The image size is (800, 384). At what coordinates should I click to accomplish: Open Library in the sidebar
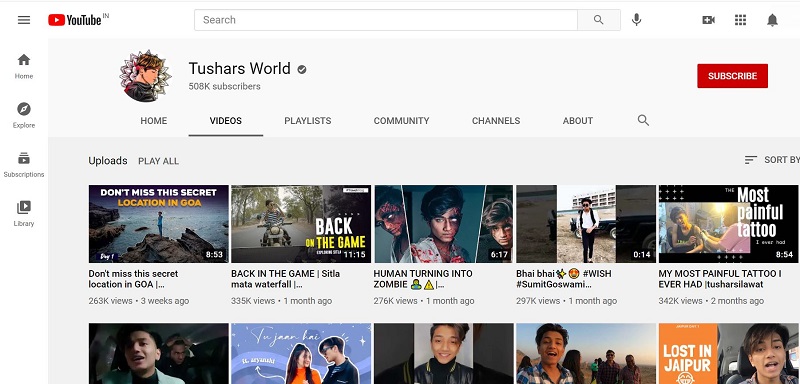24,213
